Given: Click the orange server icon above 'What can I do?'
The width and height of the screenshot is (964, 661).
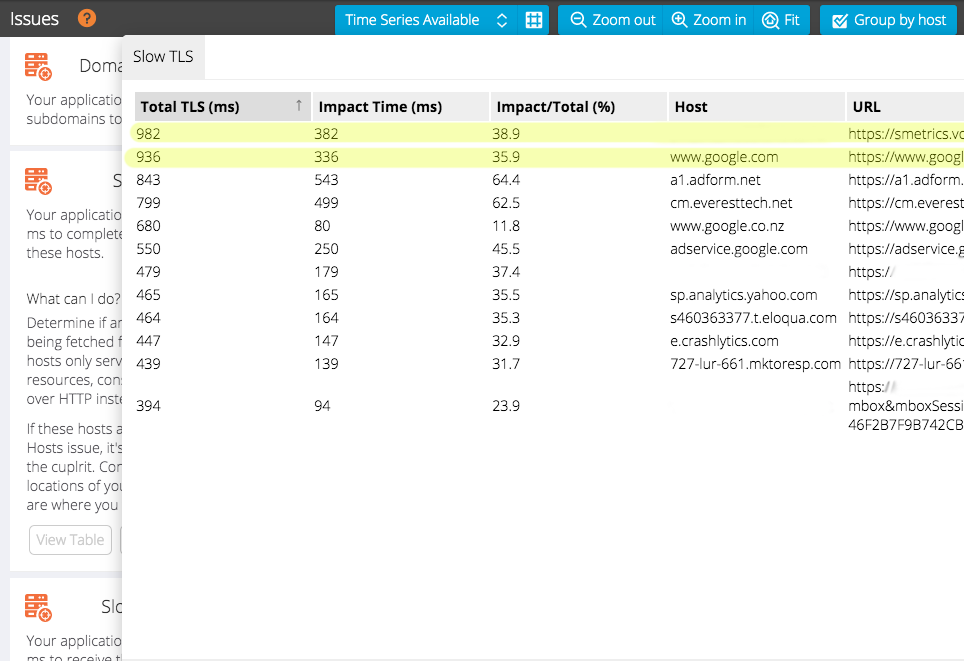Looking at the screenshot, I should pos(38,181).
